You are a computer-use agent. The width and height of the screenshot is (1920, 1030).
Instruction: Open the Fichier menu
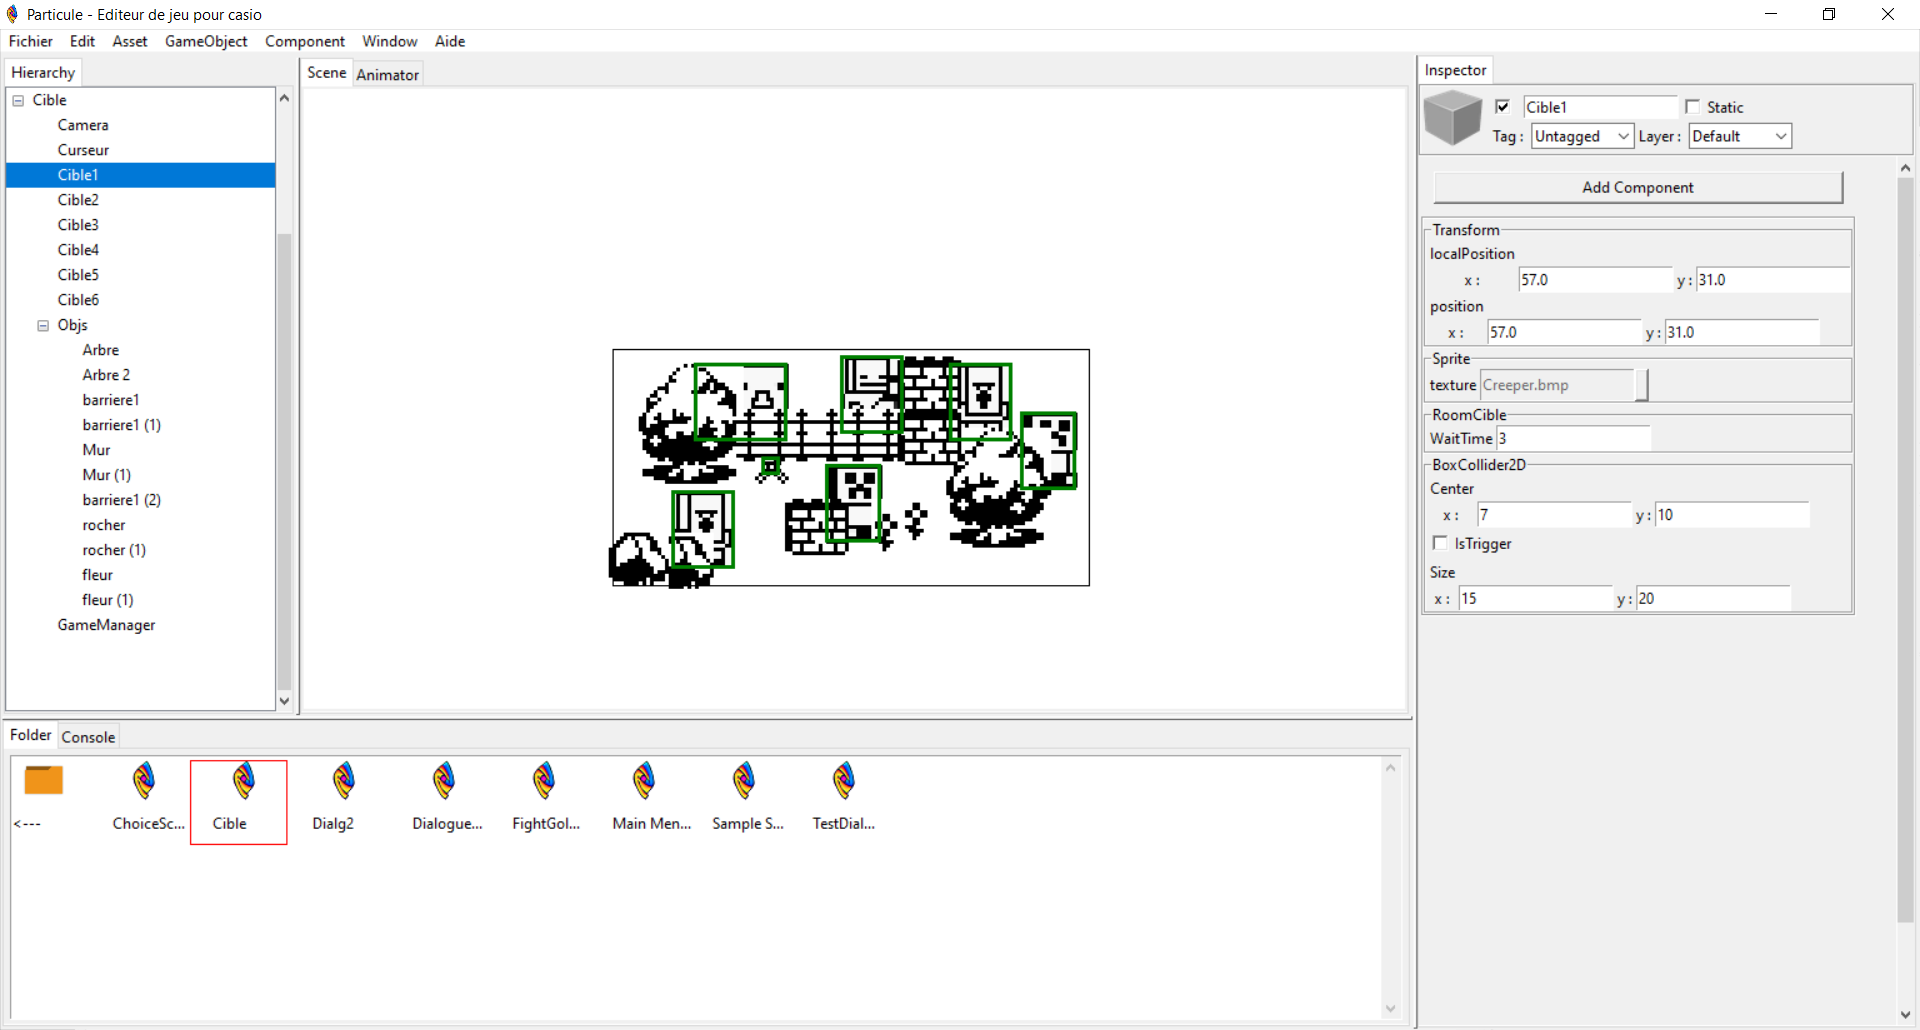click(x=31, y=41)
